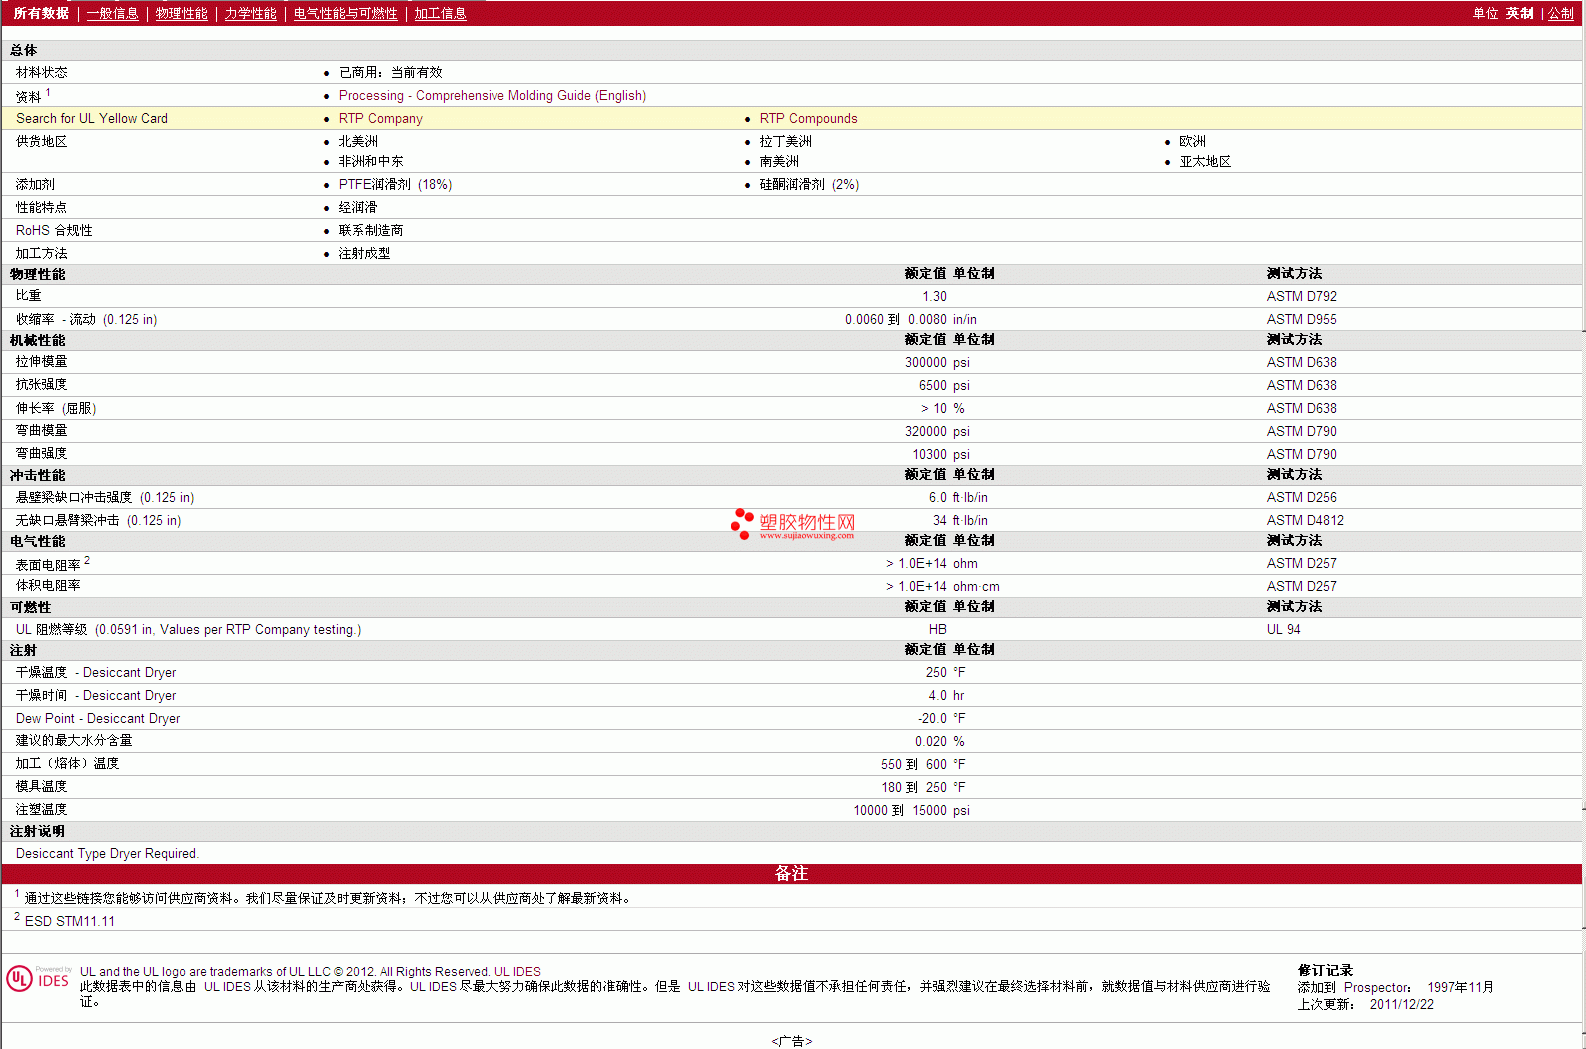The width and height of the screenshot is (1586, 1049).
Task: Select the 所有数据 tab
Action: click(41, 14)
